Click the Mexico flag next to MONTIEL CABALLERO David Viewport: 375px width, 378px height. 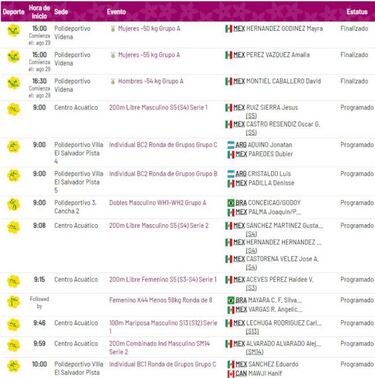click(x=229, y=82)
